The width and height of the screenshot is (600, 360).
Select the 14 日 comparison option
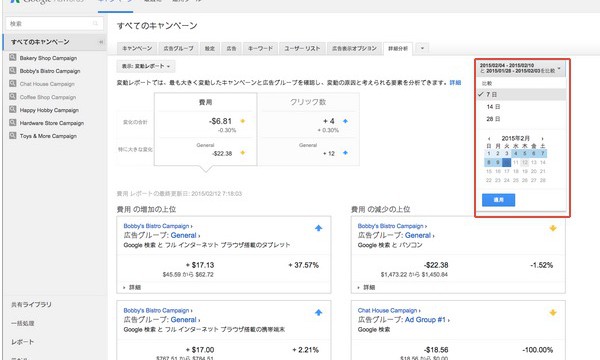(x=521, y=107)
